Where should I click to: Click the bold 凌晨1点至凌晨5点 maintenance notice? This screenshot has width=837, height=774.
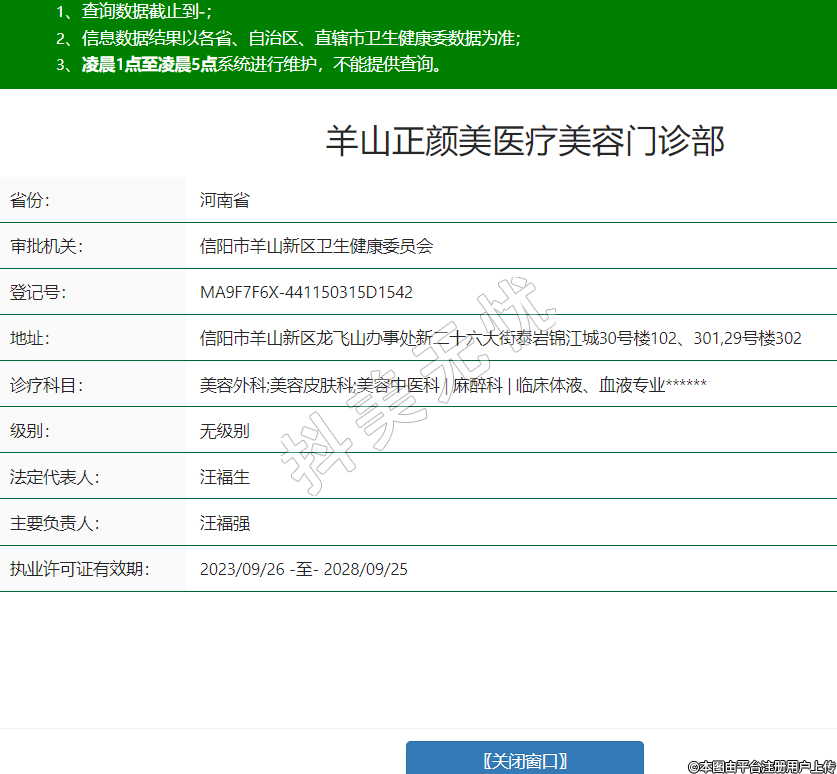[x=149, y=65]
